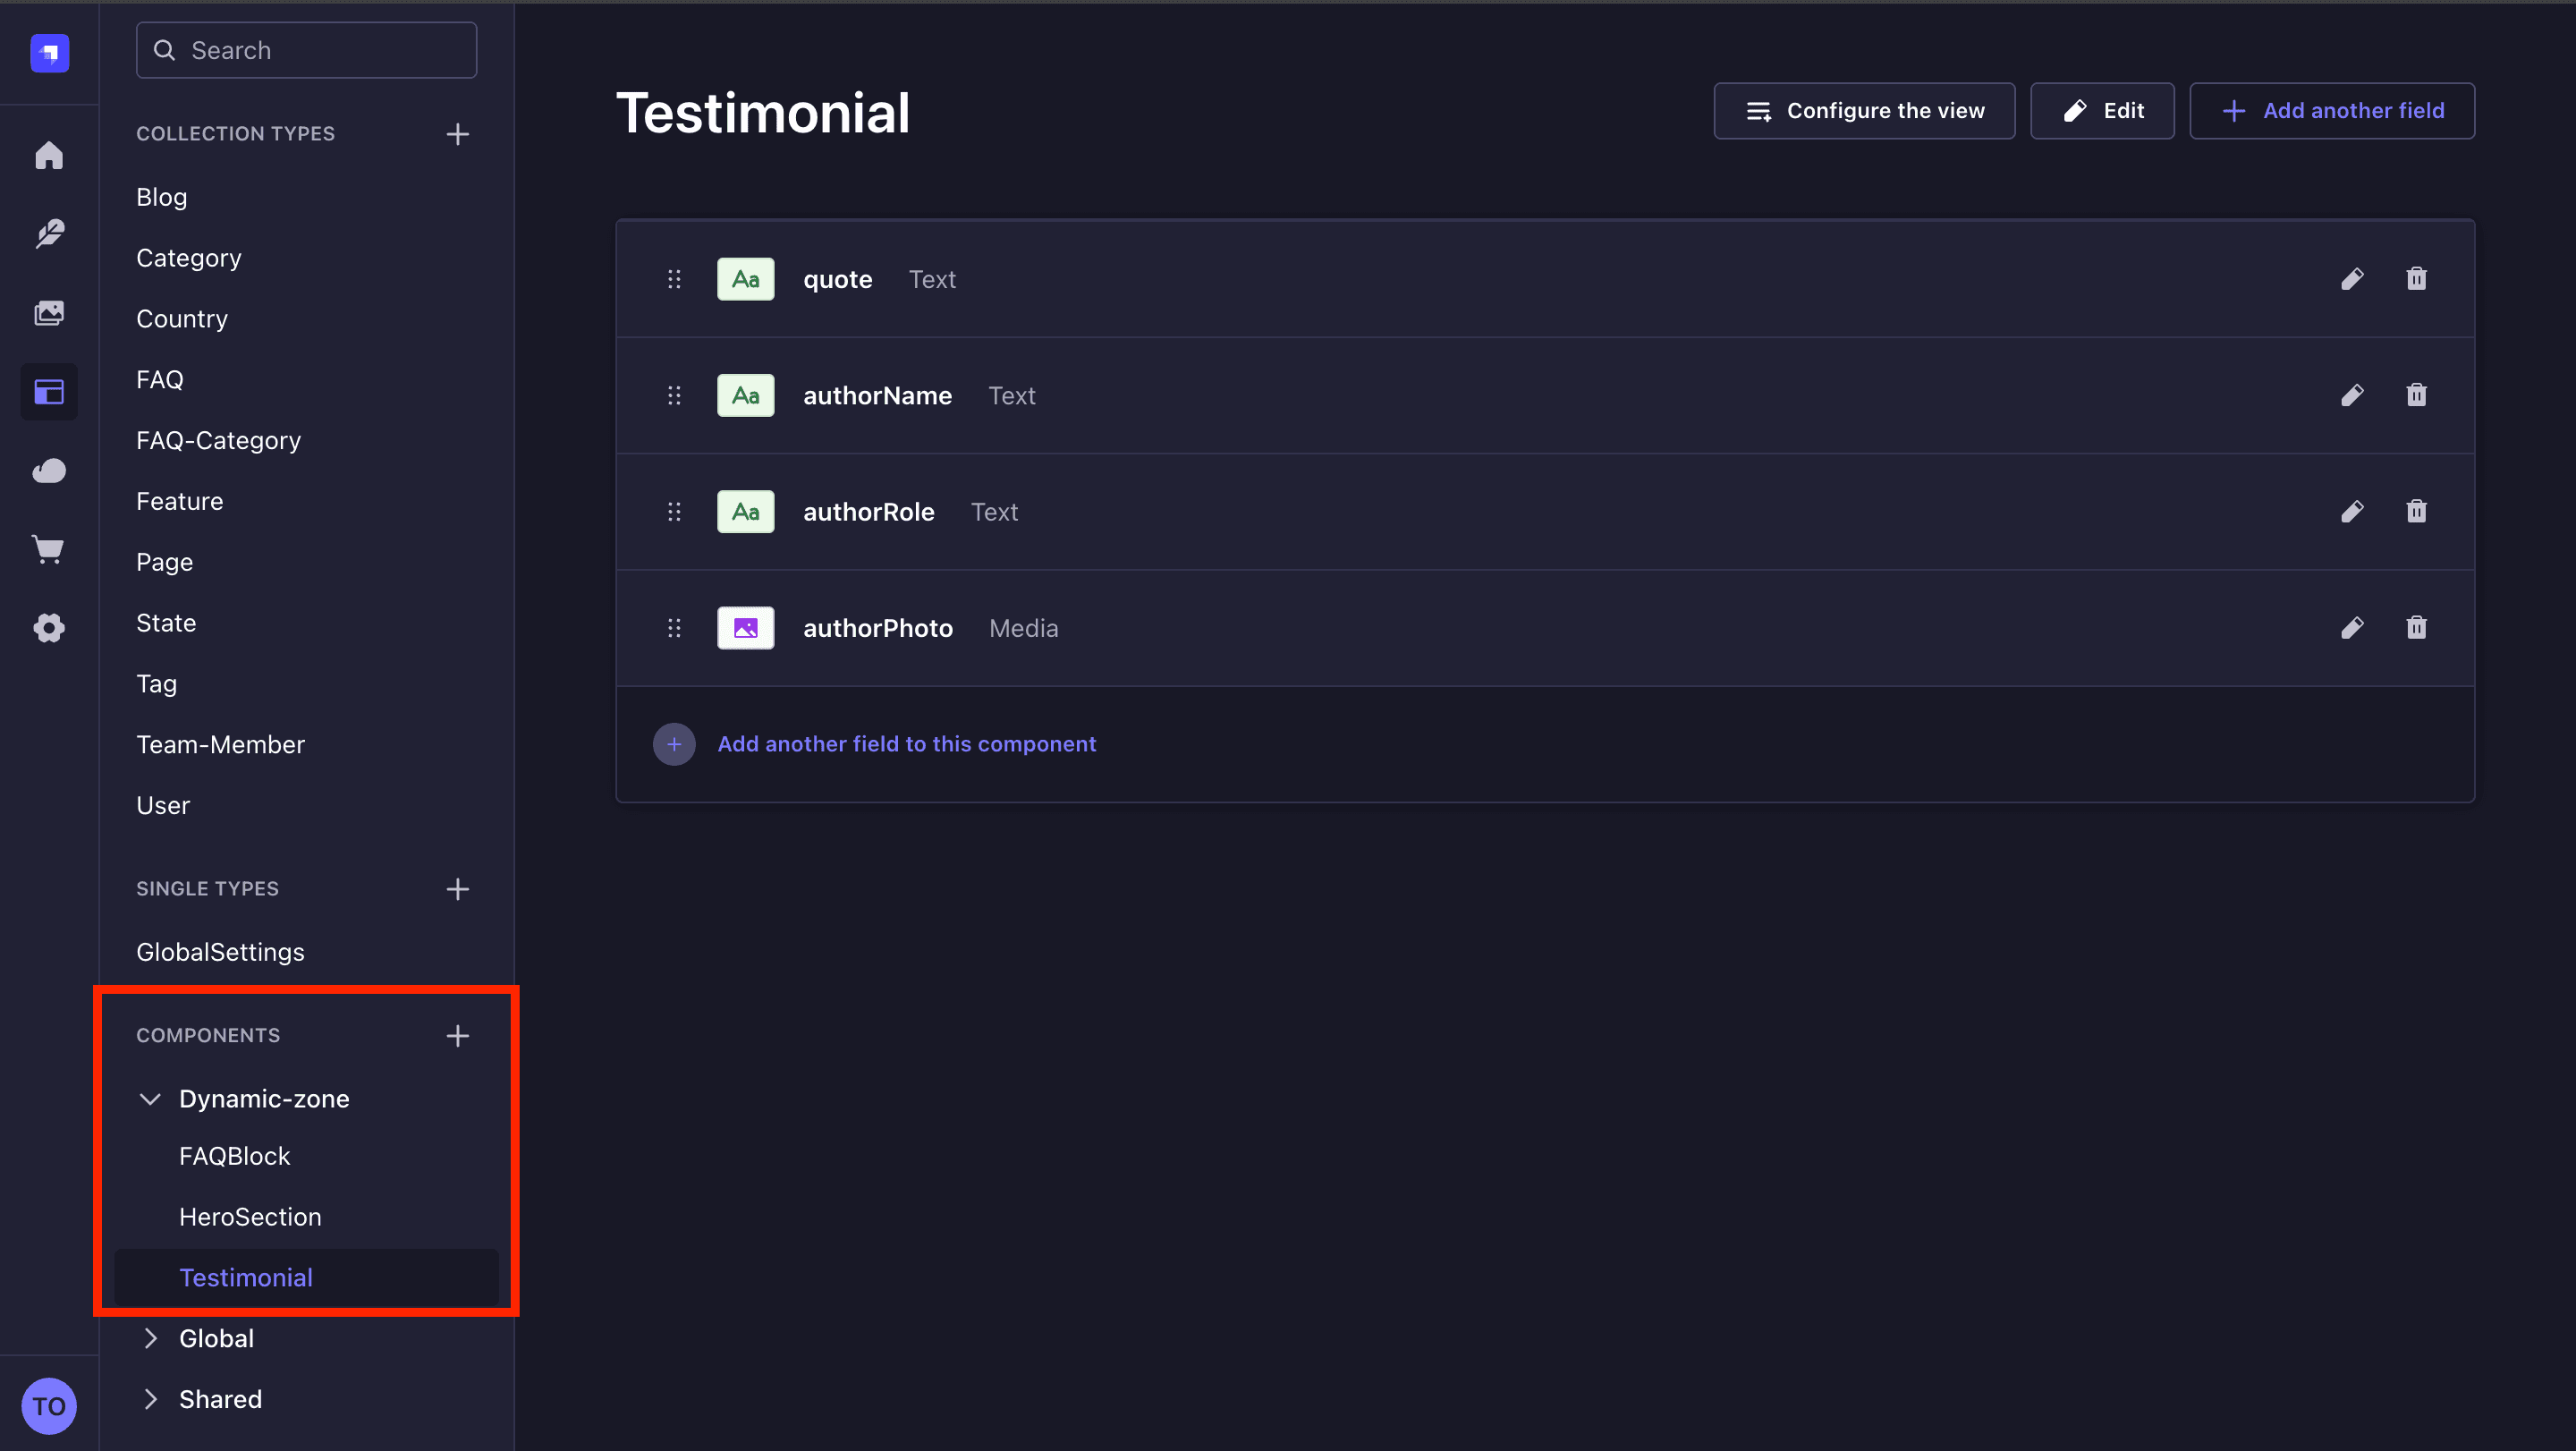This screenshot has width=2576, height=1451.
Task: Click the authorName field name
Action: [x=877, y=395]
